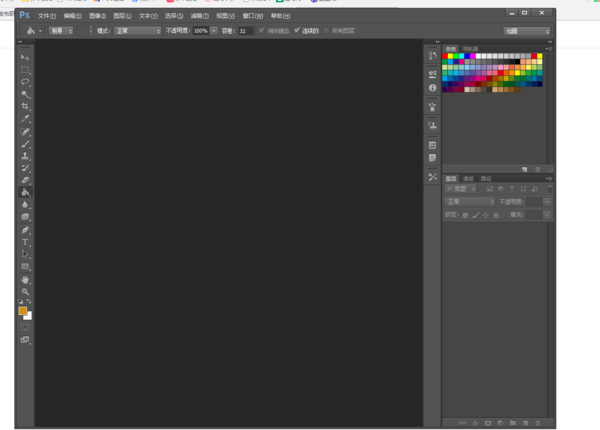Select the Zoom tool
The height and width of the screenshot is (430, 600).
pyautogui.click(x=25, y=292)
